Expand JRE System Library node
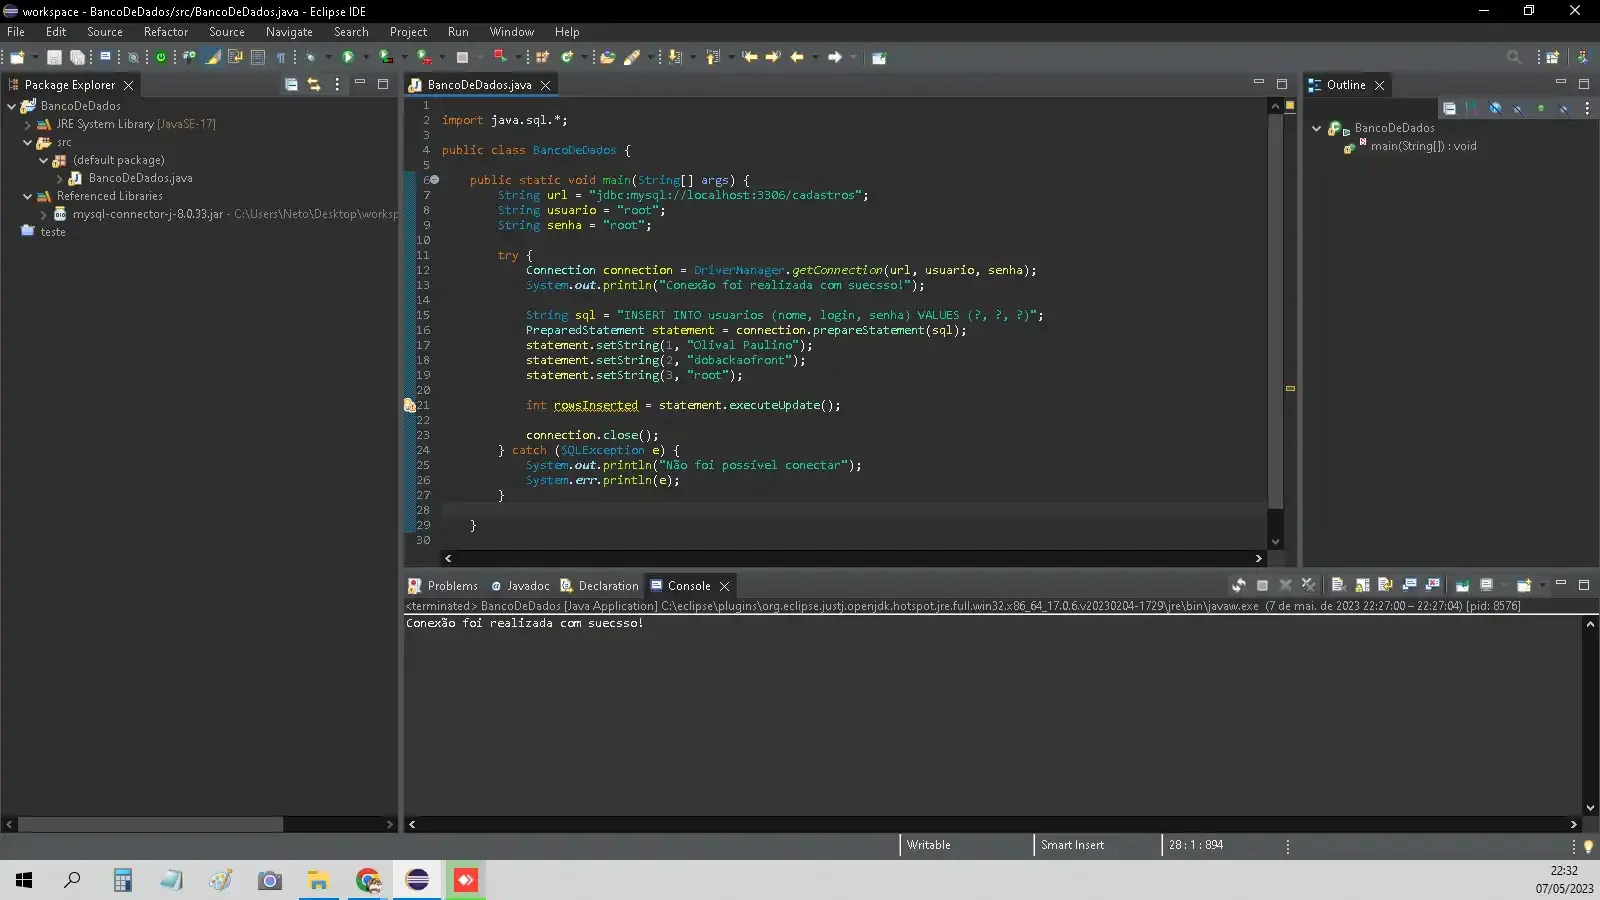This screenshot has width=1600, height=900. (x=28, y=124)
